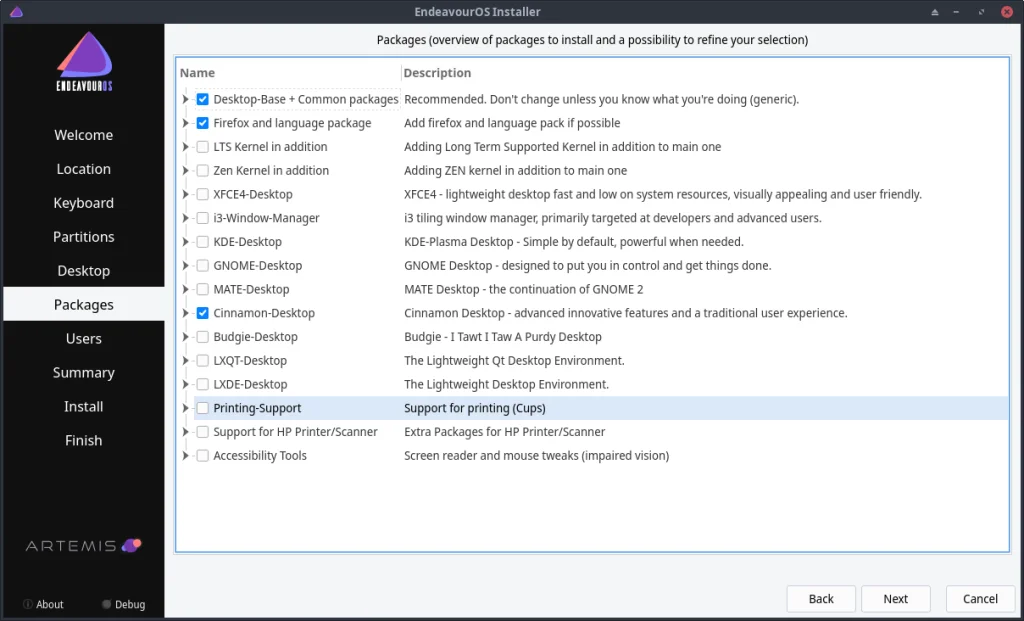The width and height of the screenshot is (1024, 621).
Task: Cancel the installation
Action: point(980,599)
